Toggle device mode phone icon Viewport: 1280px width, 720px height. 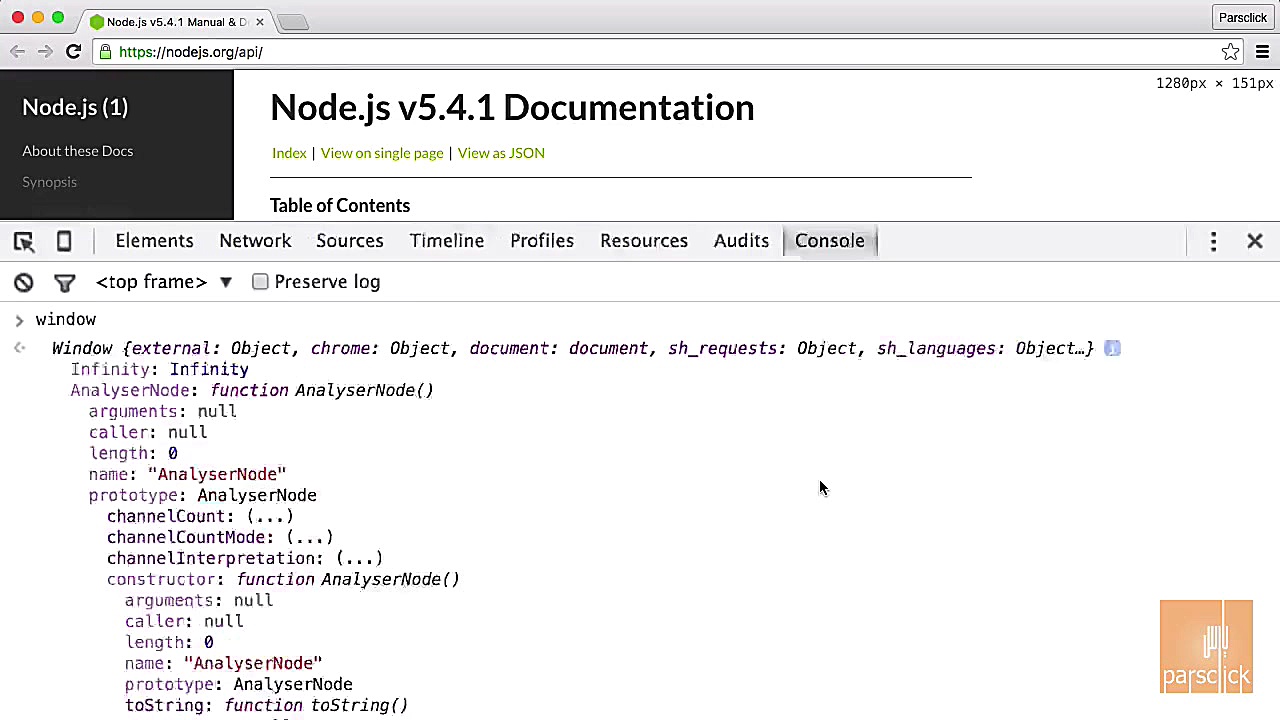(x=64, y=241)
